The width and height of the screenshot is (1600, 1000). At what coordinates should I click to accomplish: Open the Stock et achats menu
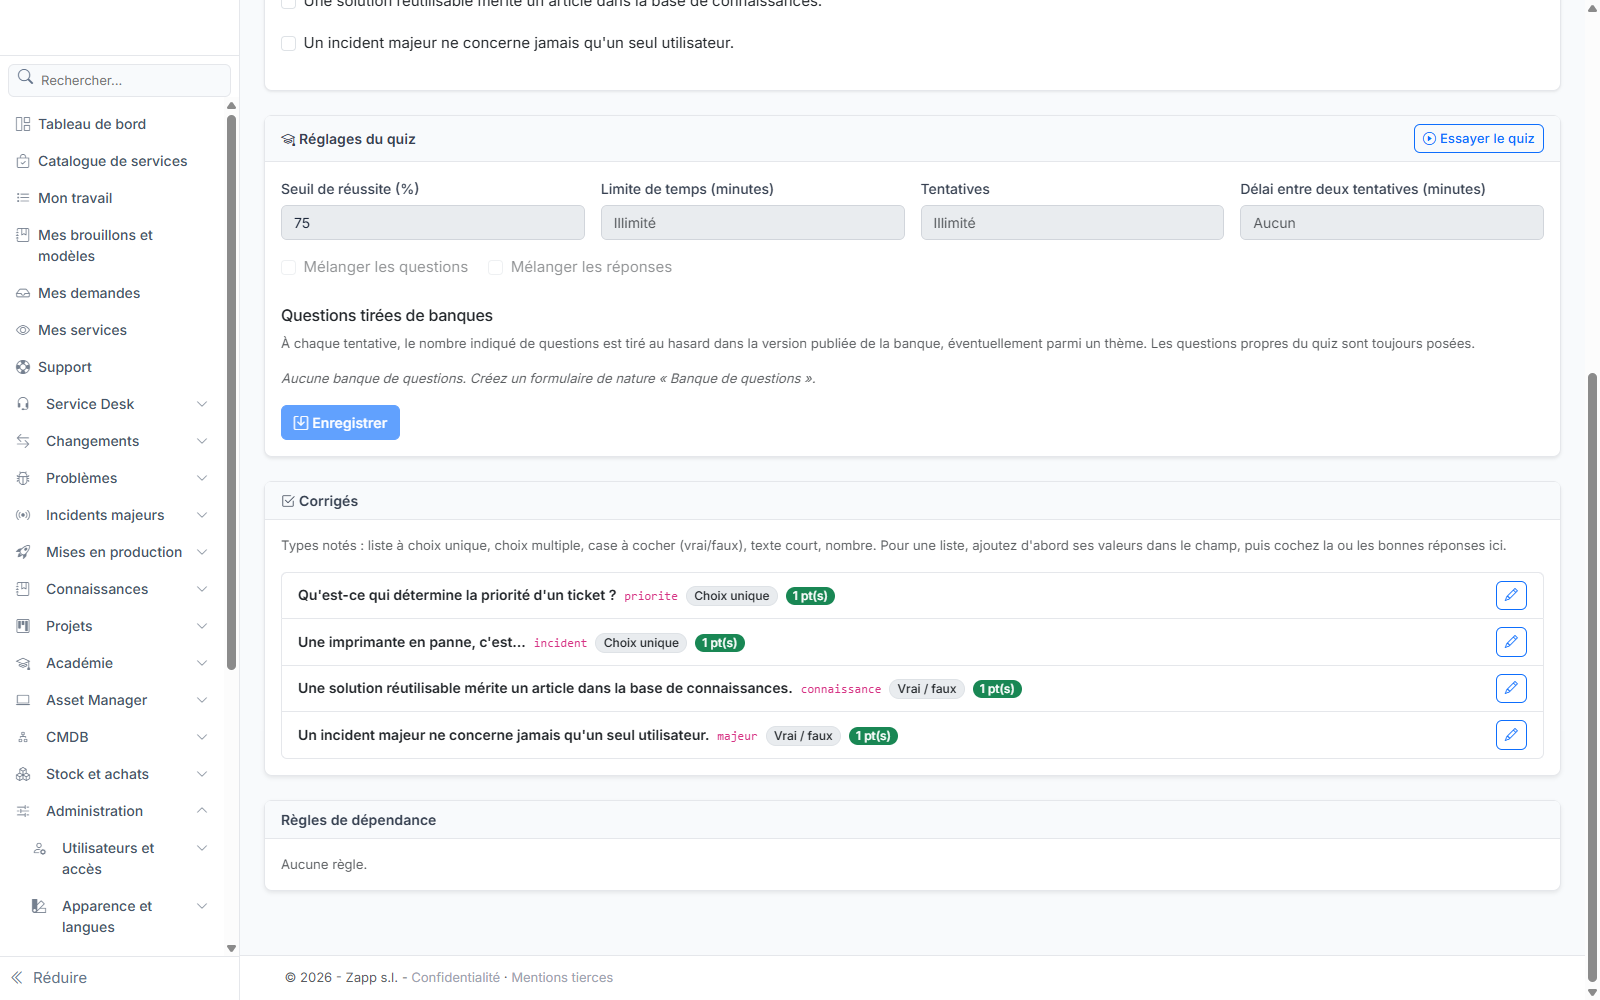112,774
